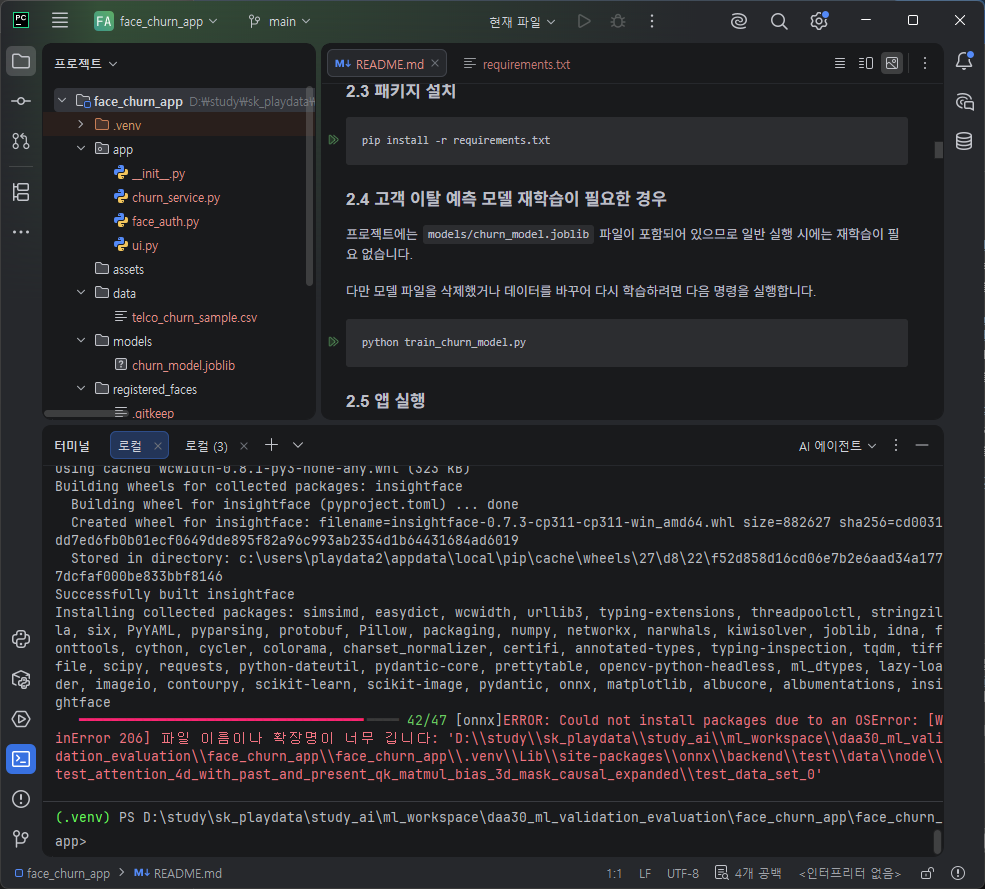This screenshot has width=985, height=889.
Task: Run the current file
Action: click(584, 21)
